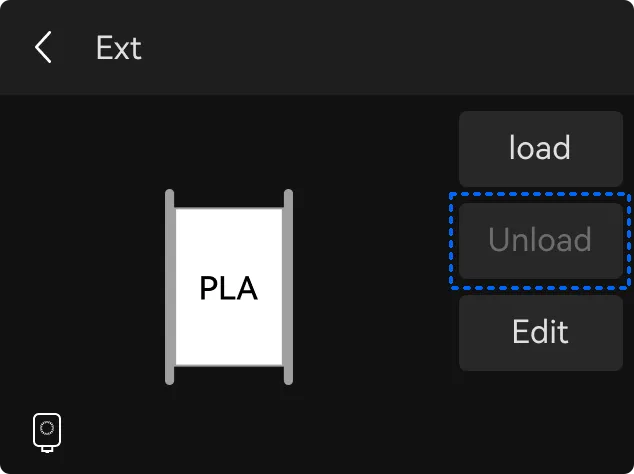The height and width of the screenshot is (474, 634).
Task: Return to the previous screen from Ext
Action: click(x=43, y=47)
